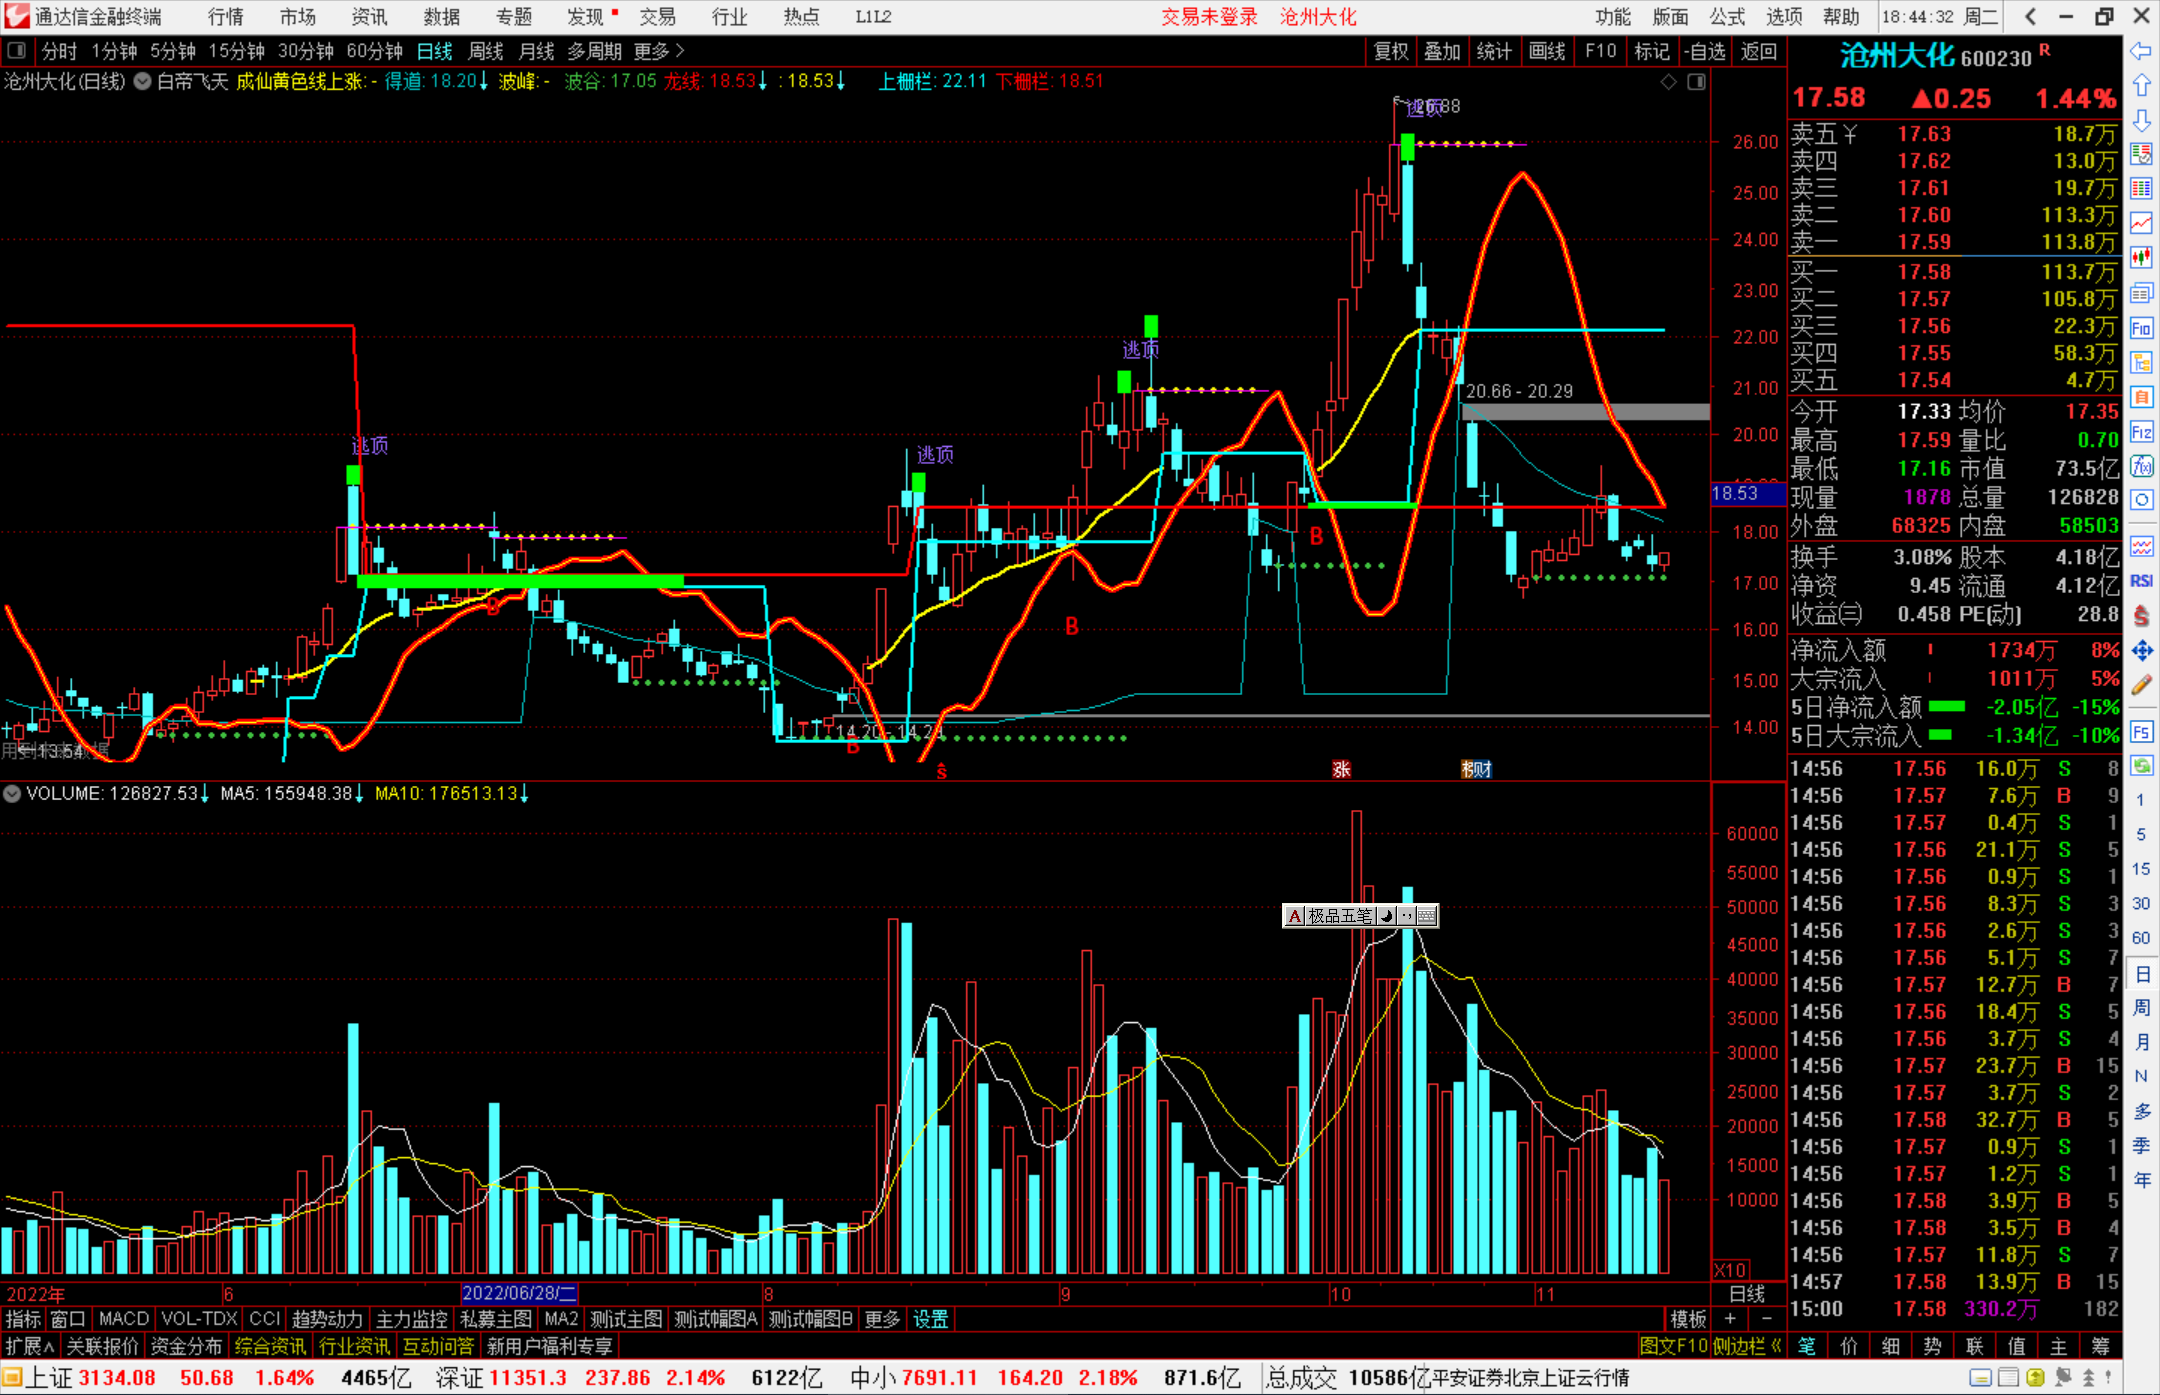Click the satellite dish status bar icon

[2062, 1378]
